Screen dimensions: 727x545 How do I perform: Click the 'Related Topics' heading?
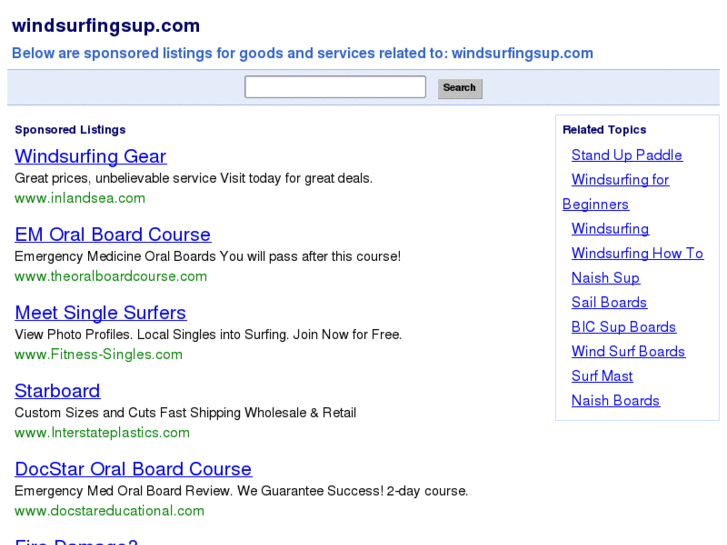[604, 129]
